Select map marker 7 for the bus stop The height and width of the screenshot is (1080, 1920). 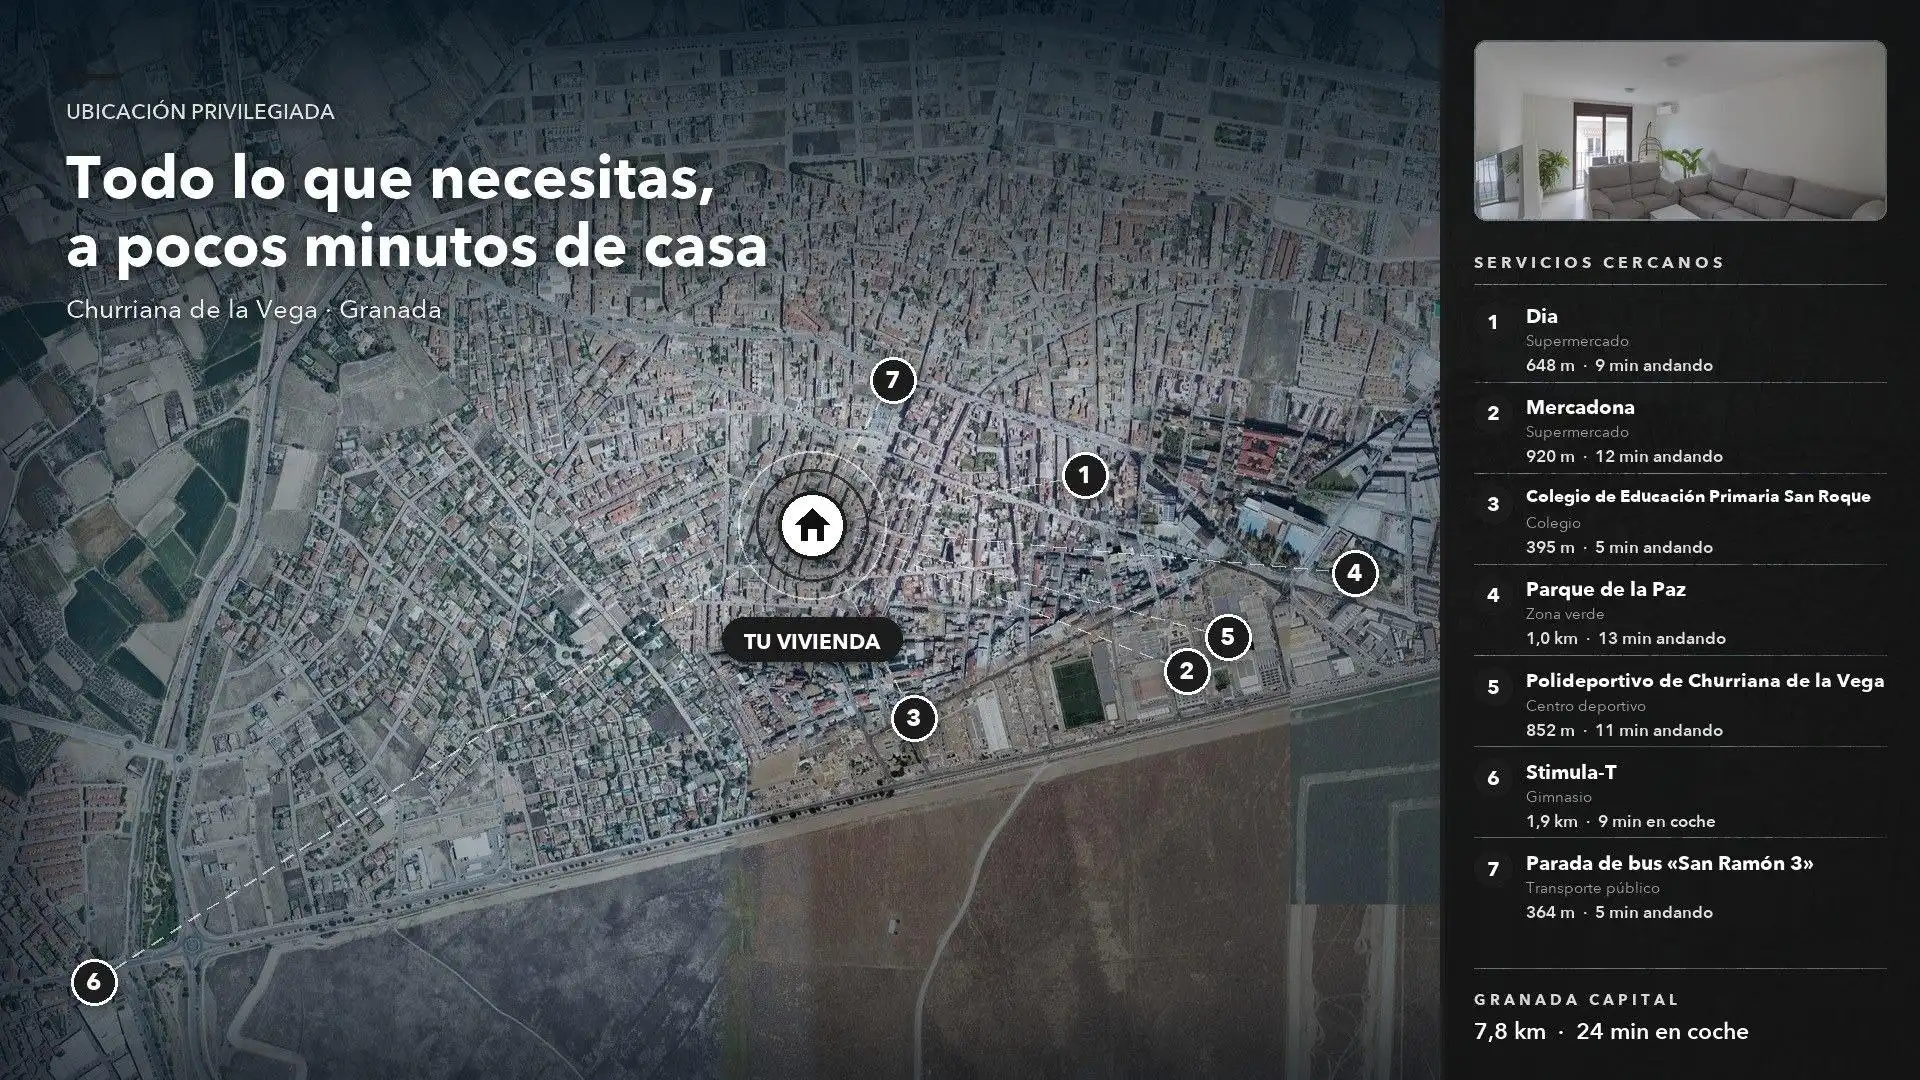point(893,380)
